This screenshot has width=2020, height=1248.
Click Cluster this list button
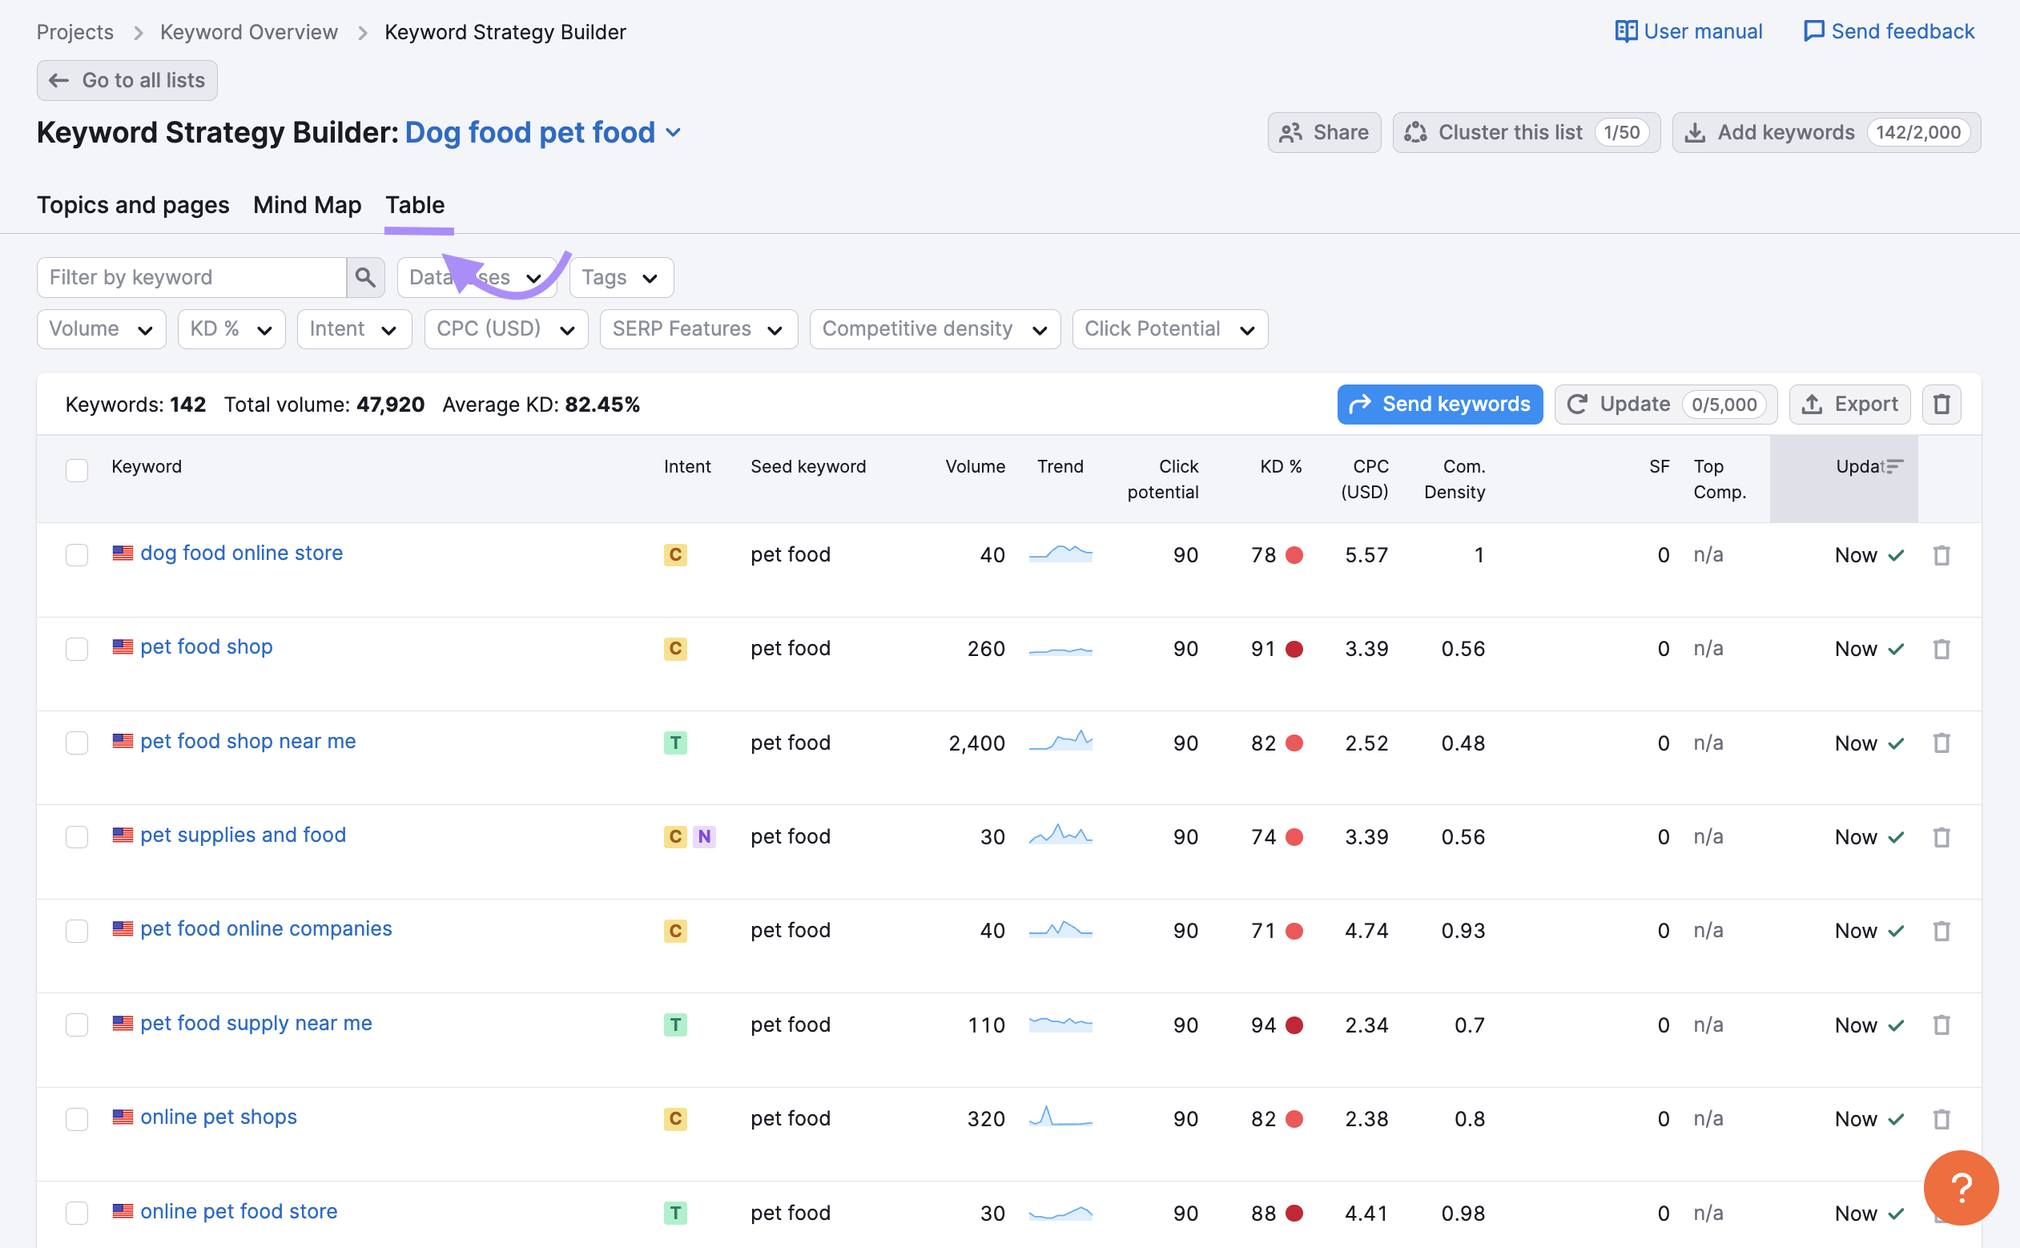pos(1527,132)
